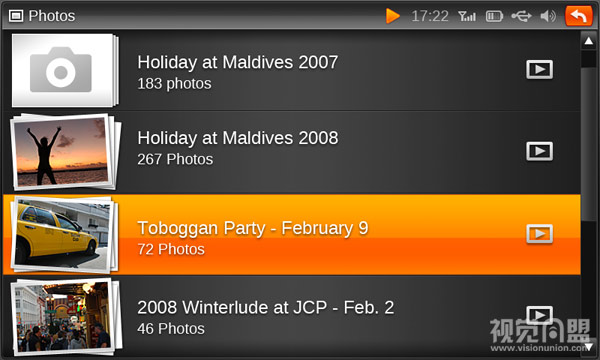Click the orange play indicator icon
The width and height of the screenshot is (600, 360).
393,16
